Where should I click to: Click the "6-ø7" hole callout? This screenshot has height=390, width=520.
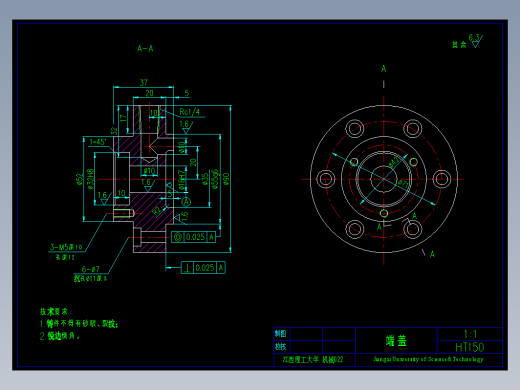pyautogui.click(x=91, y=269)
